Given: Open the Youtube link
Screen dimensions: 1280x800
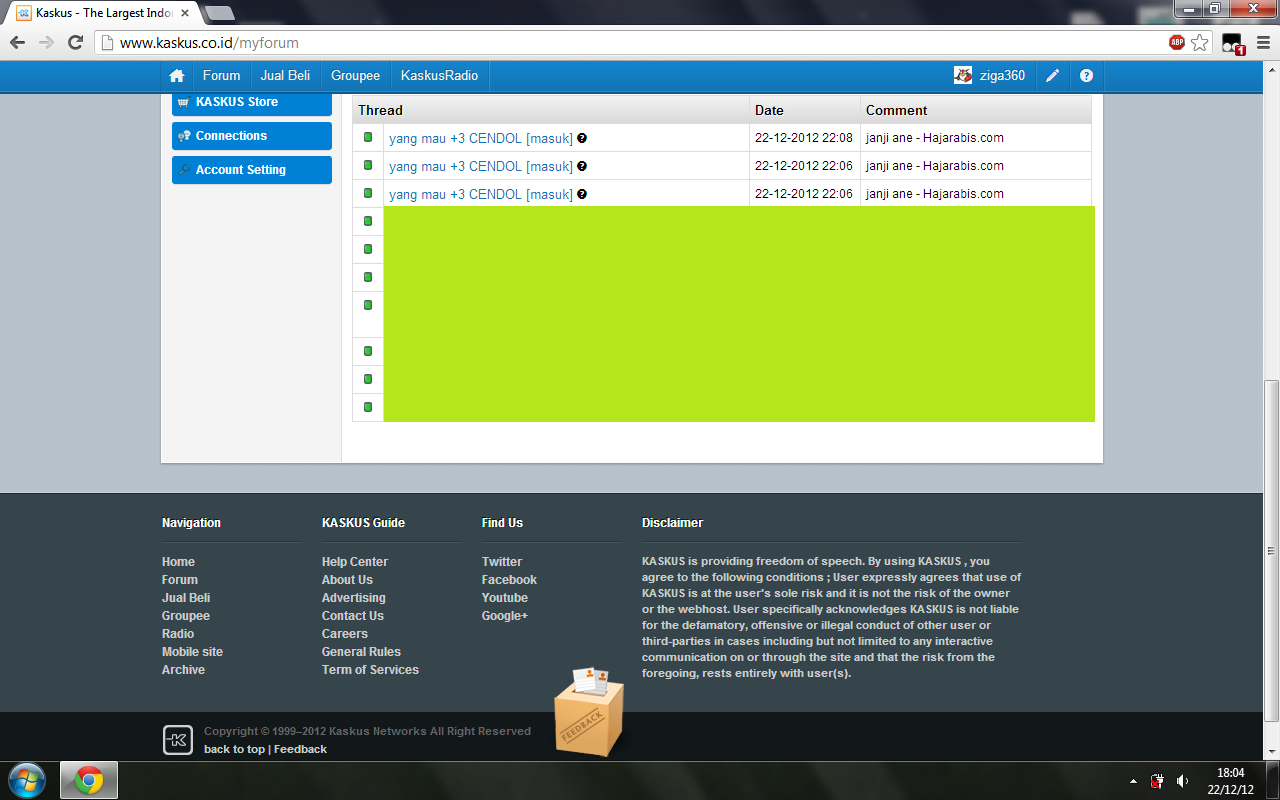Looking at the screenshot, I should click(505, 598).
